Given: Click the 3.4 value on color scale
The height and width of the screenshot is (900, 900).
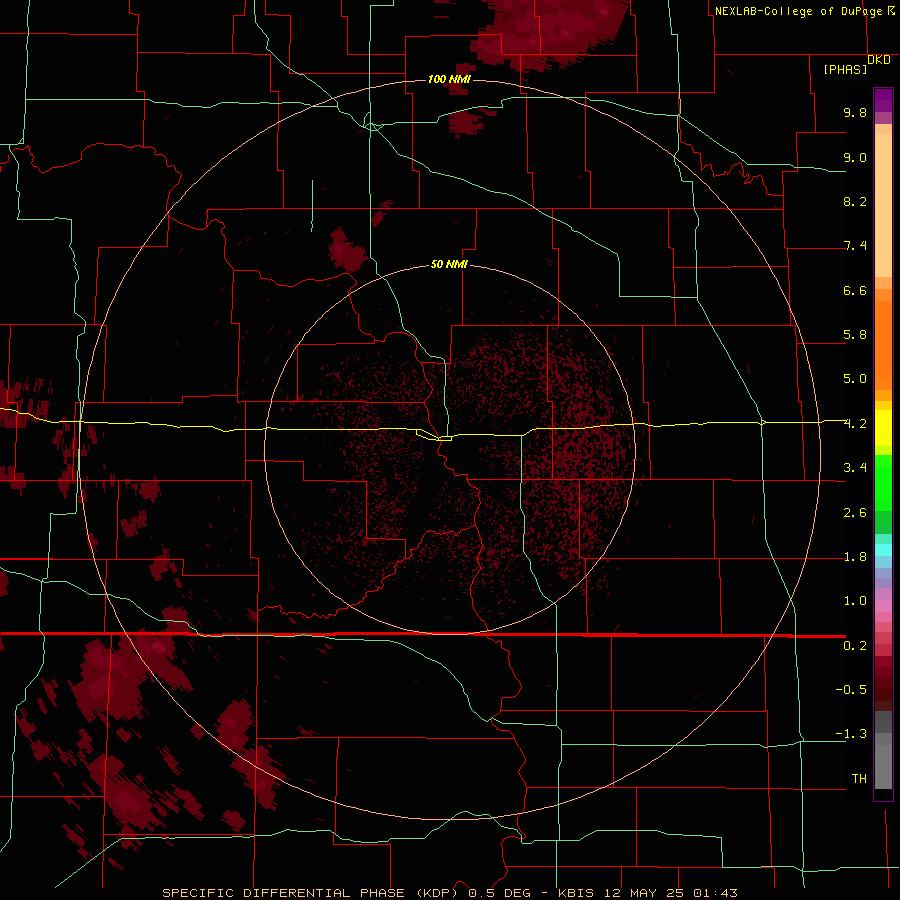Looking at the screenshot, I should pyautogui.click(x=855, y=468).
